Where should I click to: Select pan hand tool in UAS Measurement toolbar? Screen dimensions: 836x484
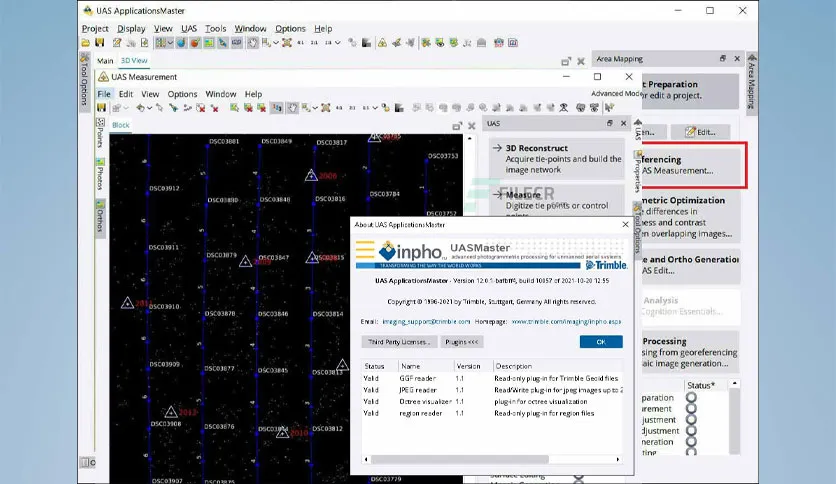point(292,108)
